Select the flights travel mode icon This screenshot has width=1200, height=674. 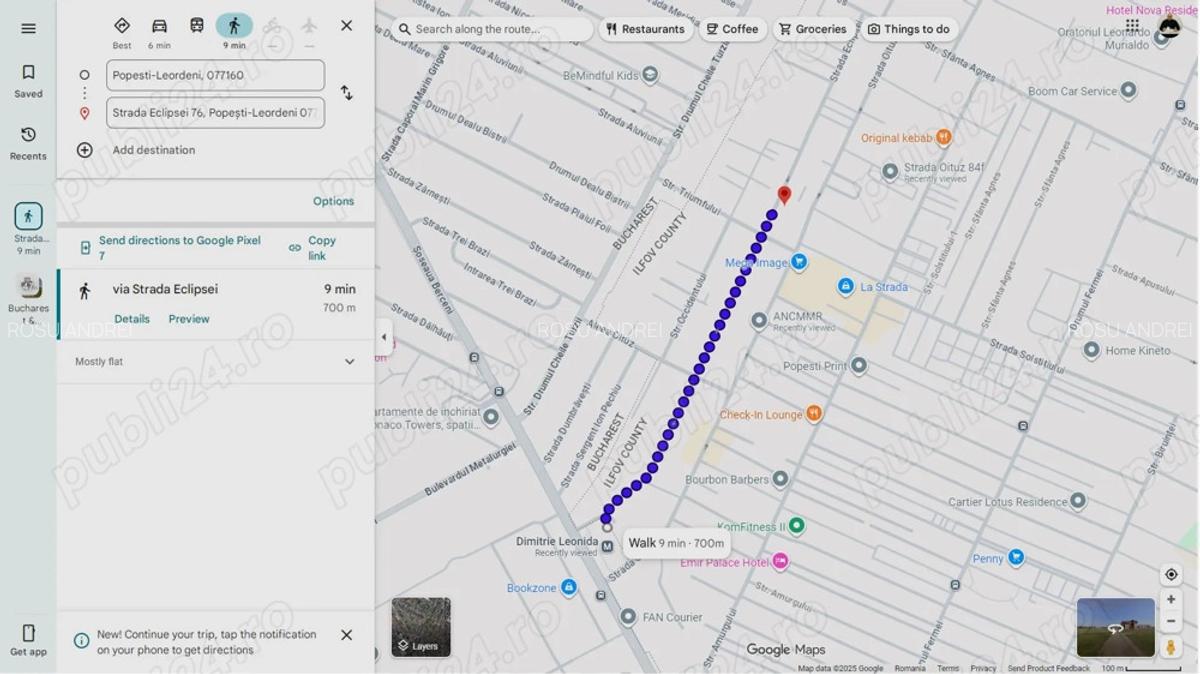[309, 26]
